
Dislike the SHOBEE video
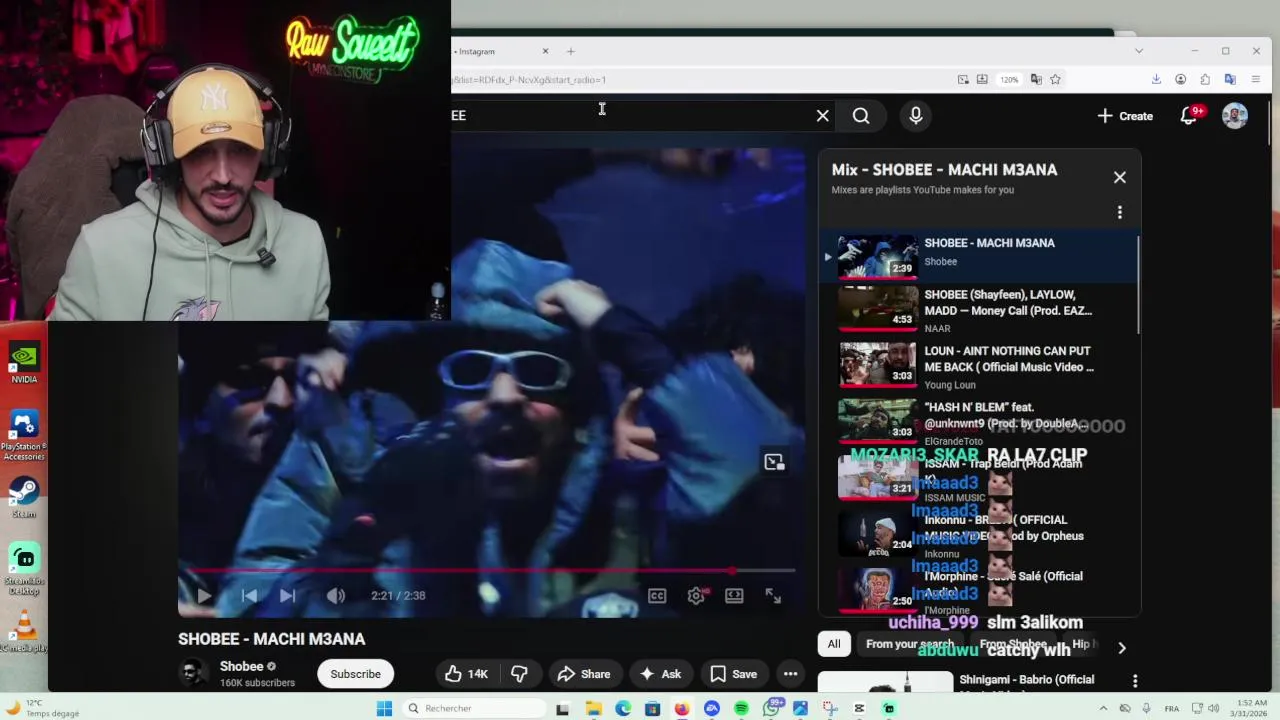(519, 674)
